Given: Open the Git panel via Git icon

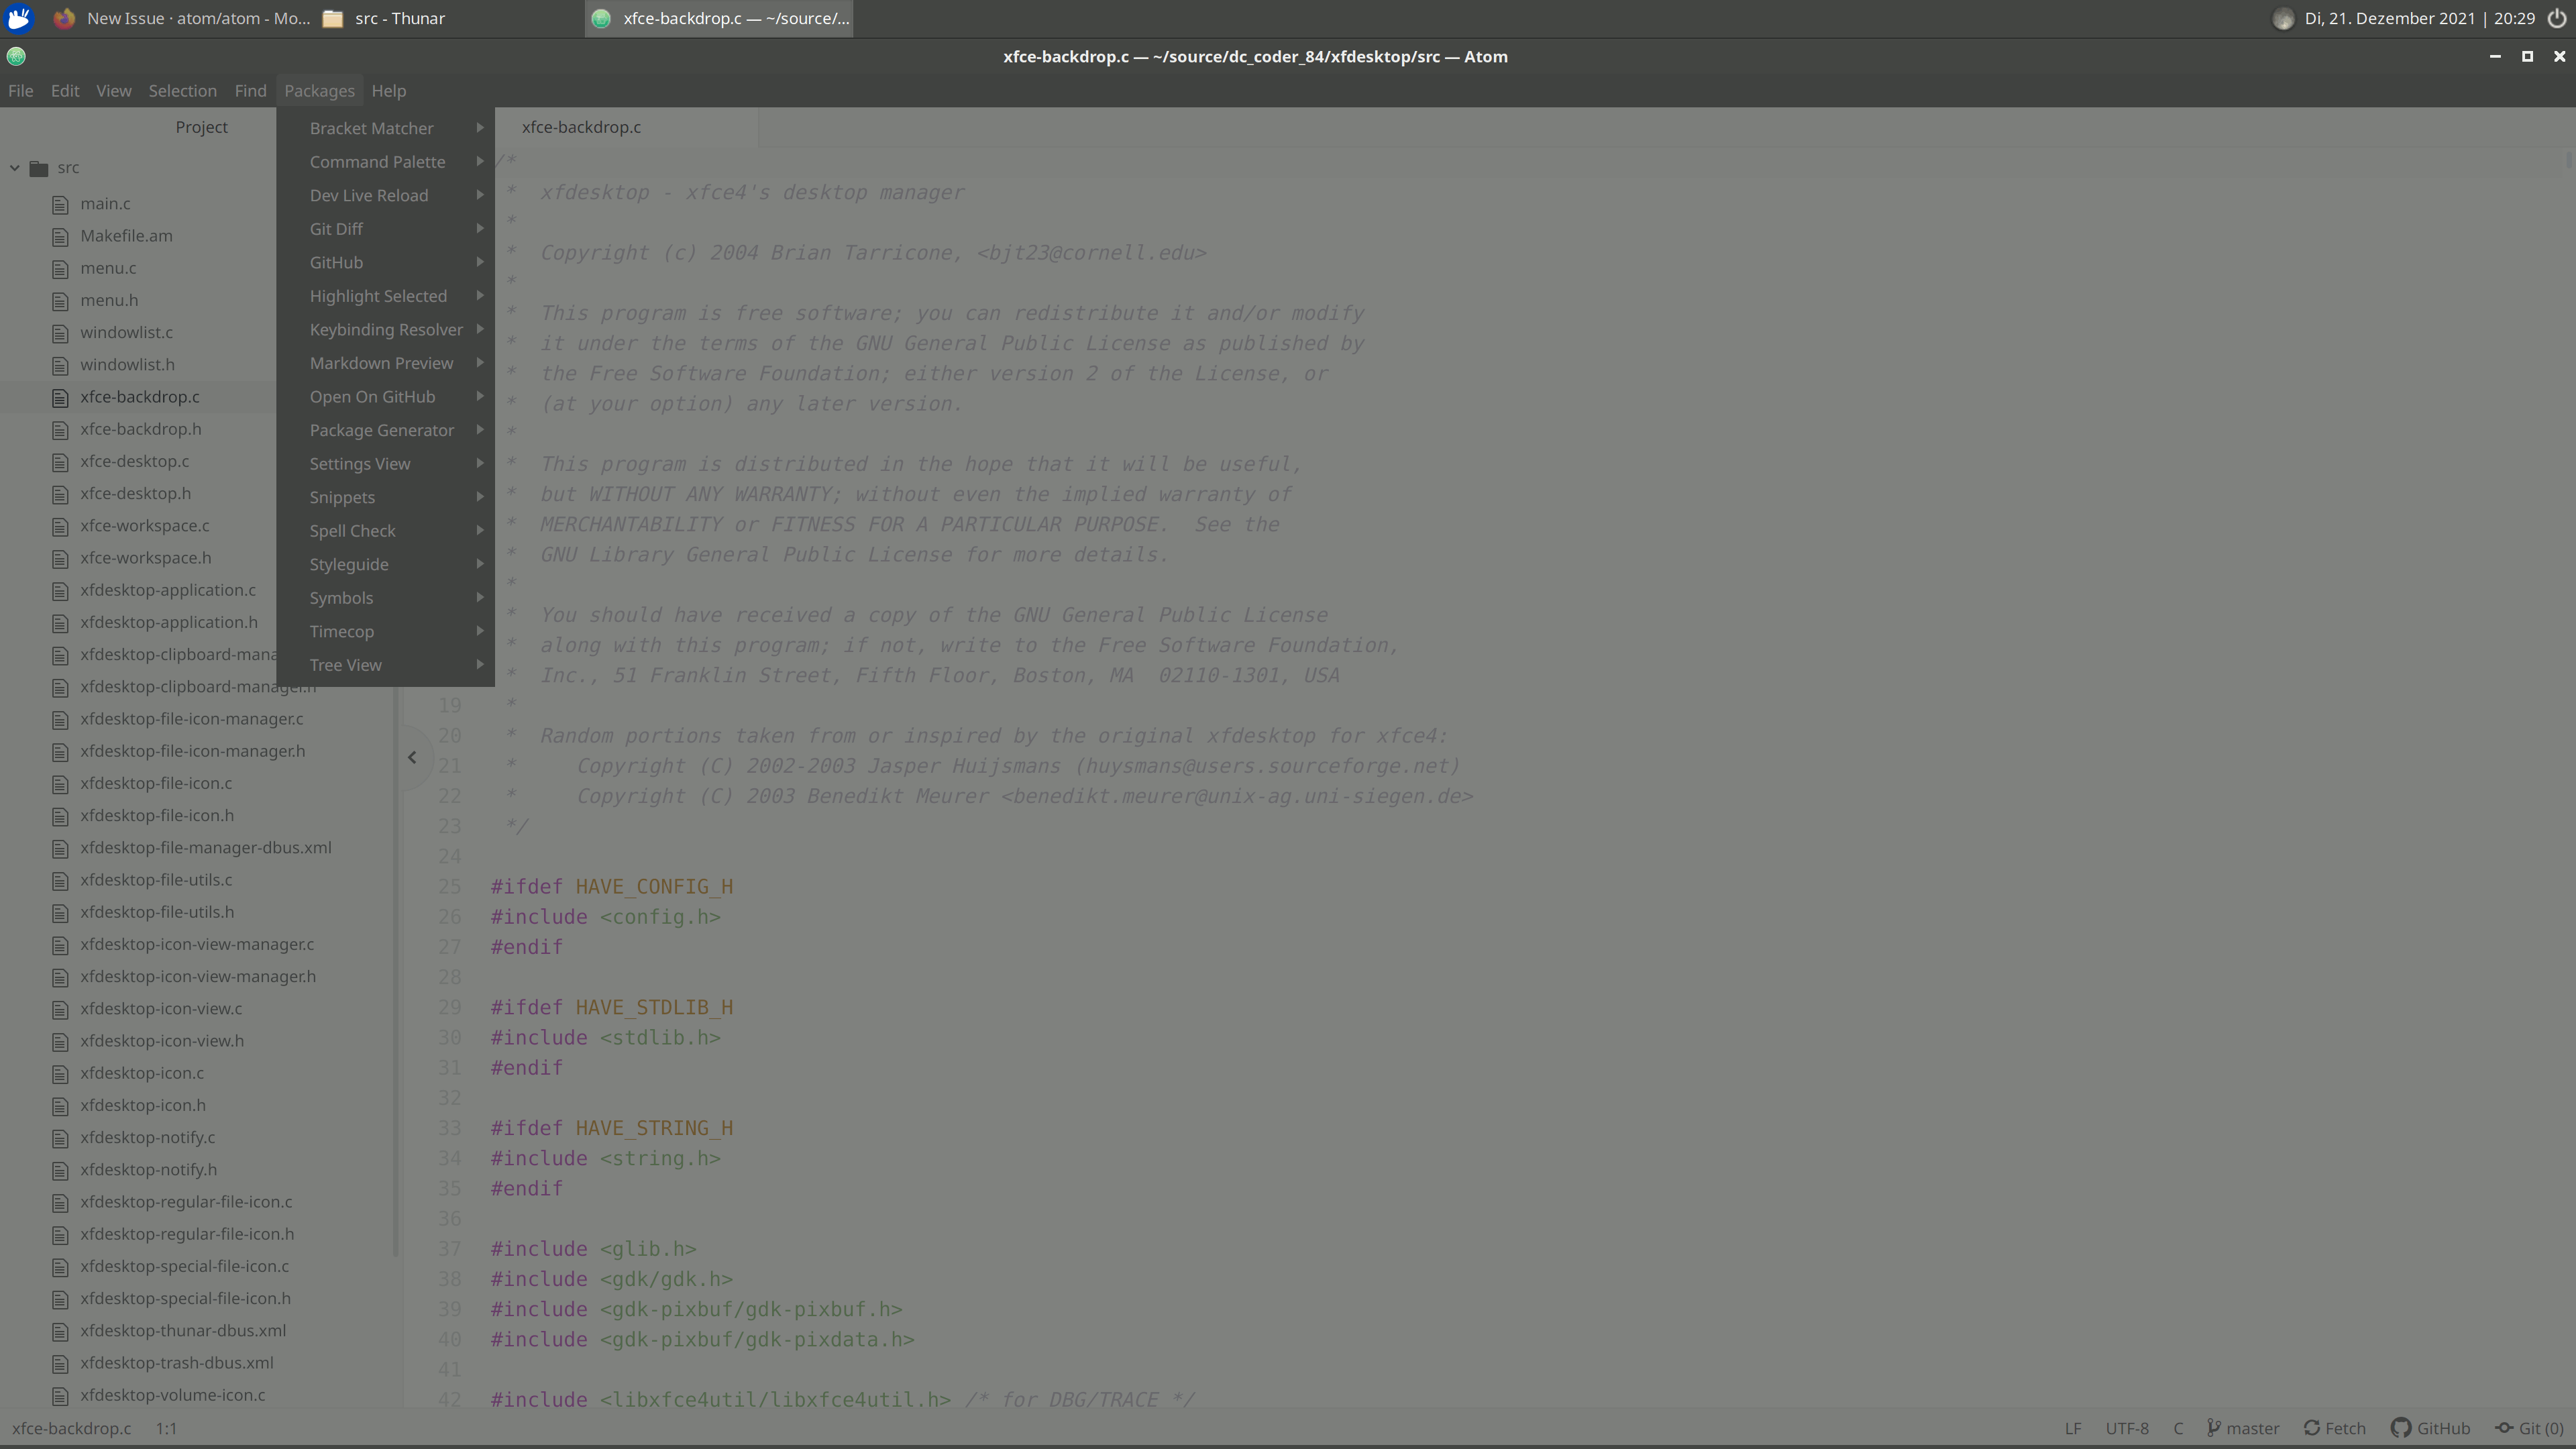Looking at the screenshot, I should click(x=2505, y=1428).
